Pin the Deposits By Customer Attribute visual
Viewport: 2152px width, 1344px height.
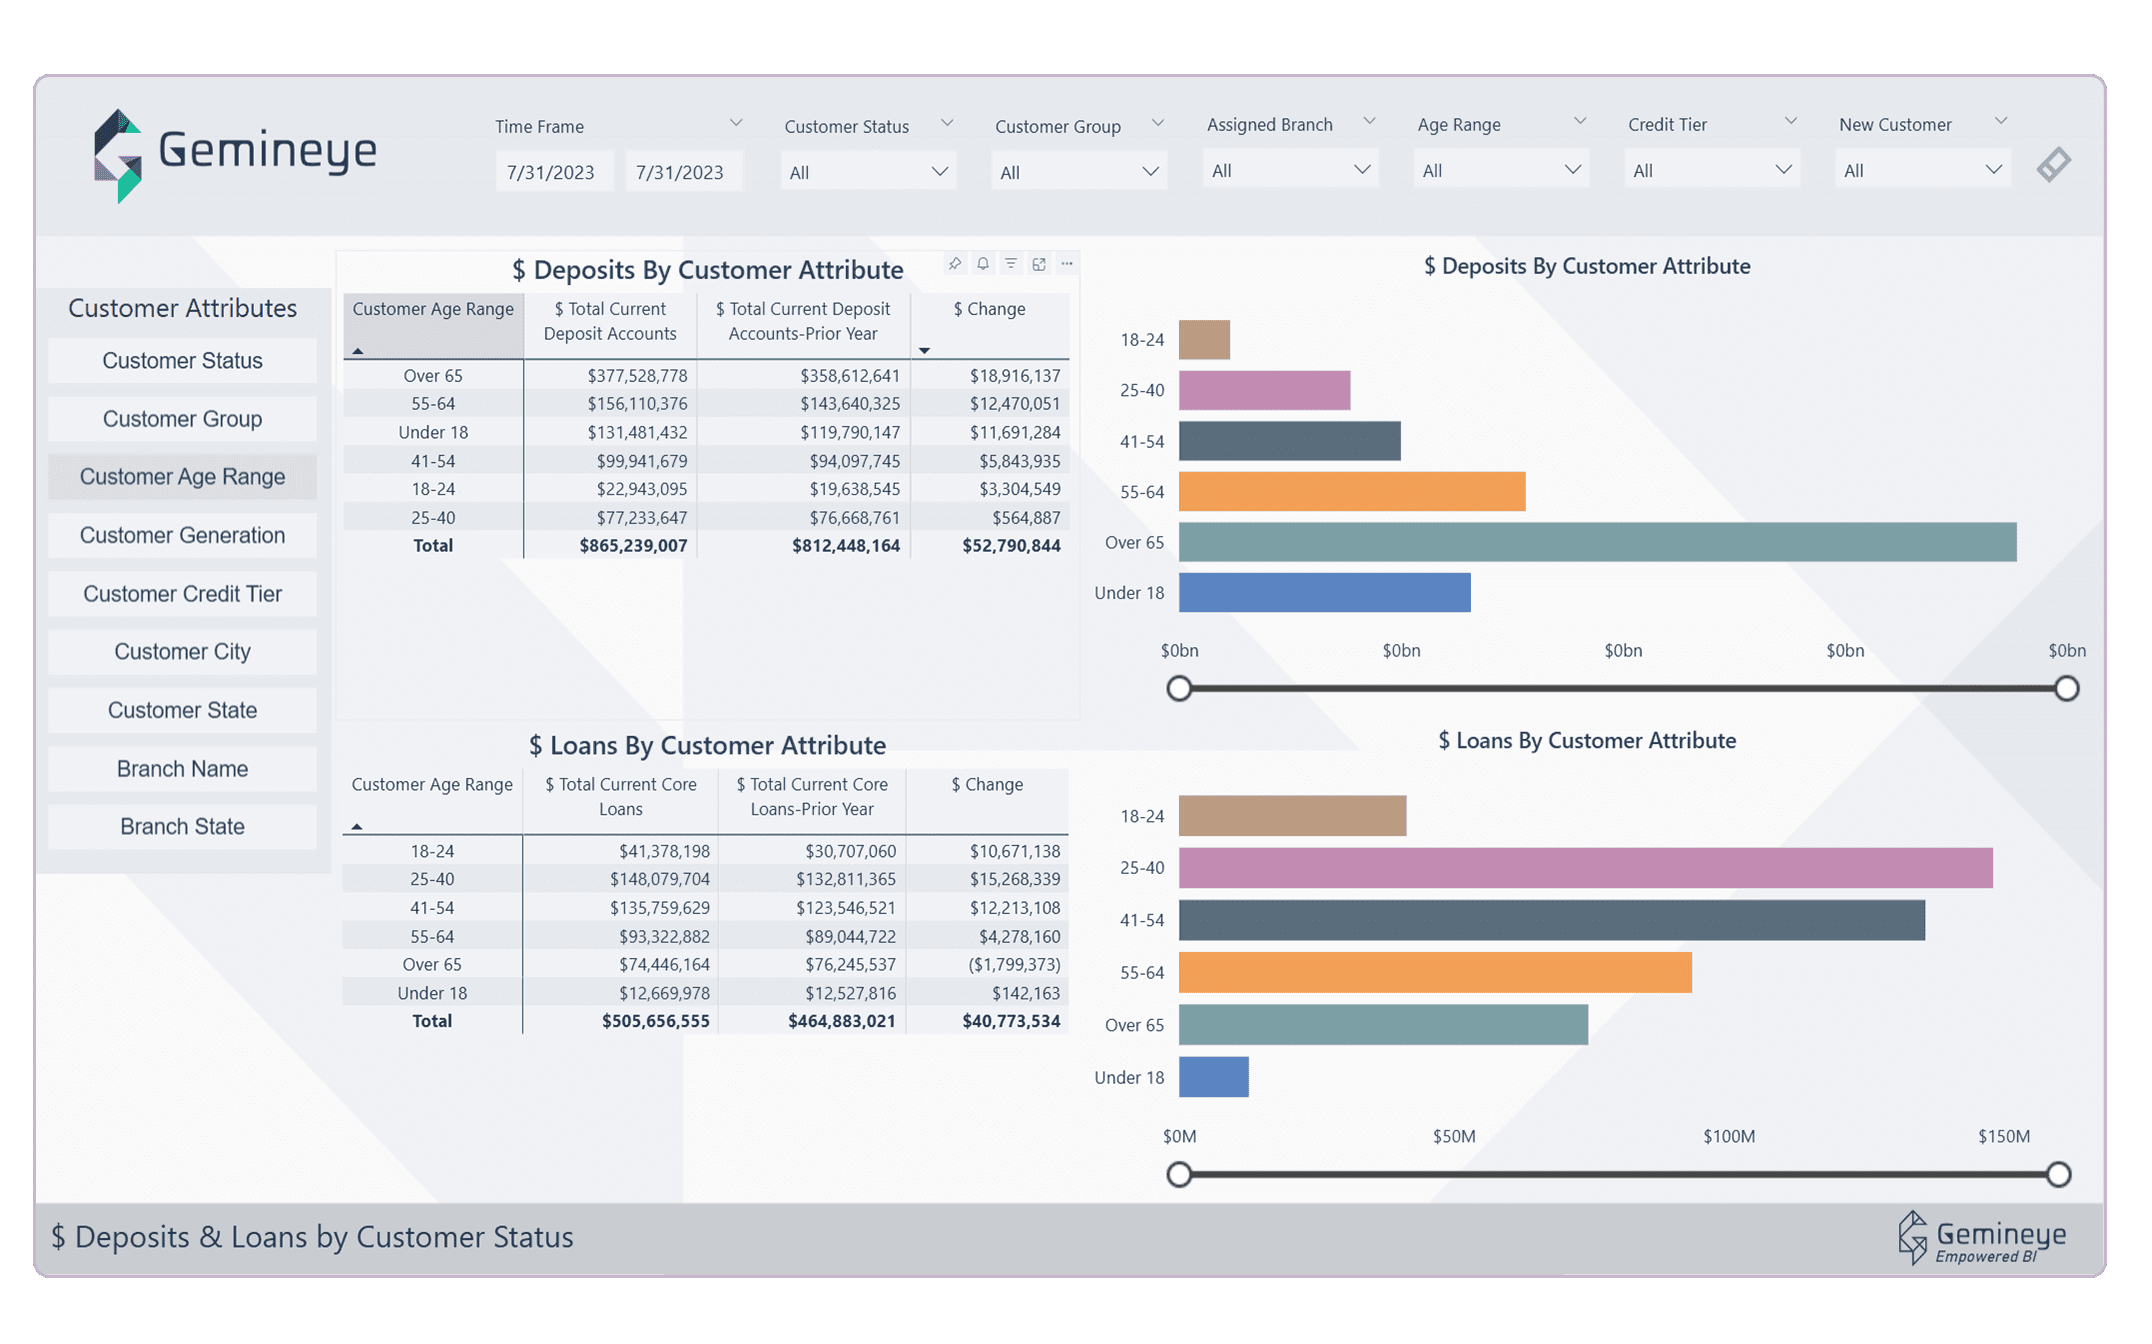[955, 263]
